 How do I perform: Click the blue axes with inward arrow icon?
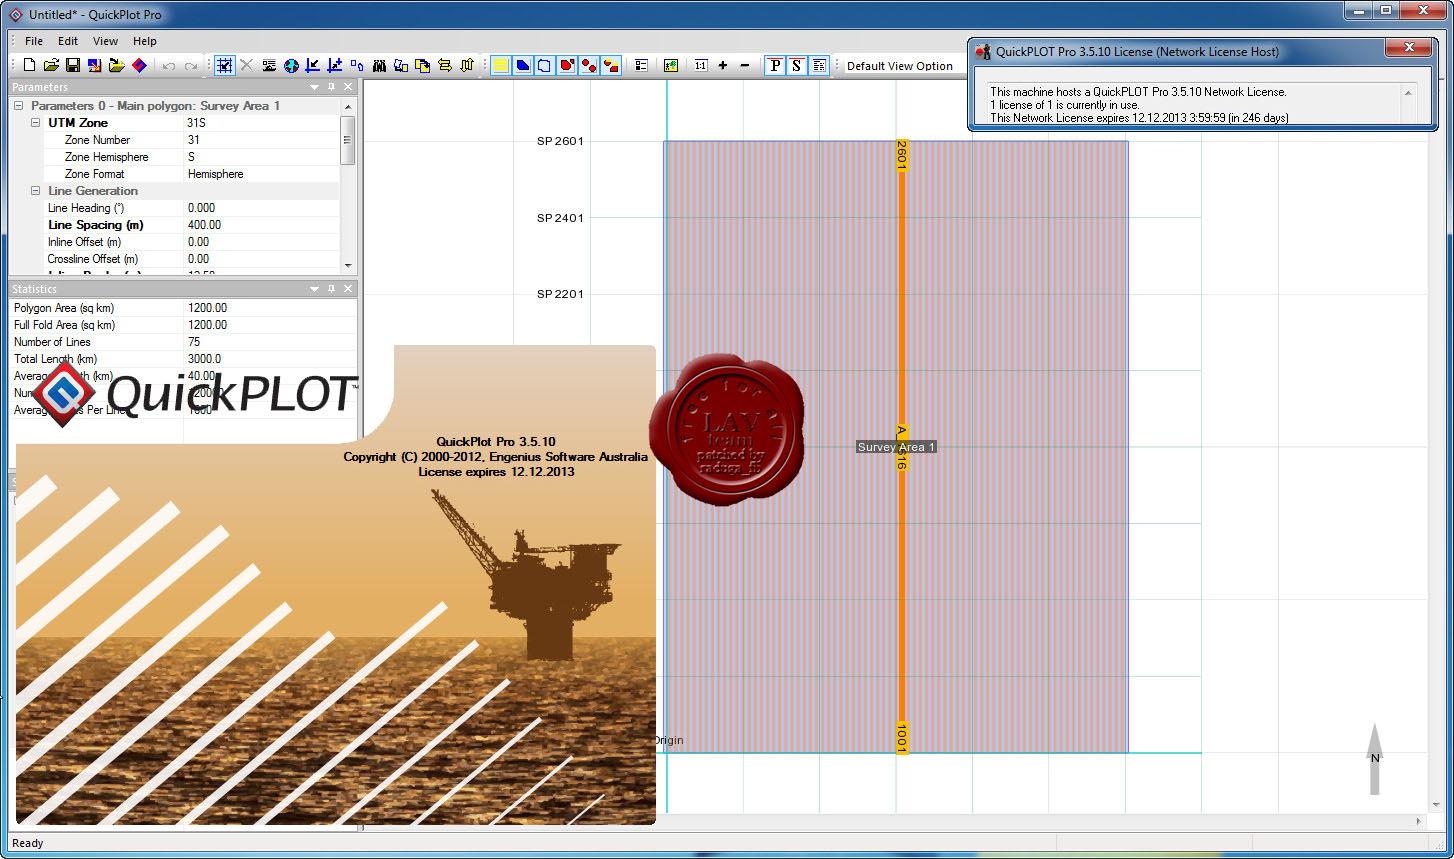(313, 65)
